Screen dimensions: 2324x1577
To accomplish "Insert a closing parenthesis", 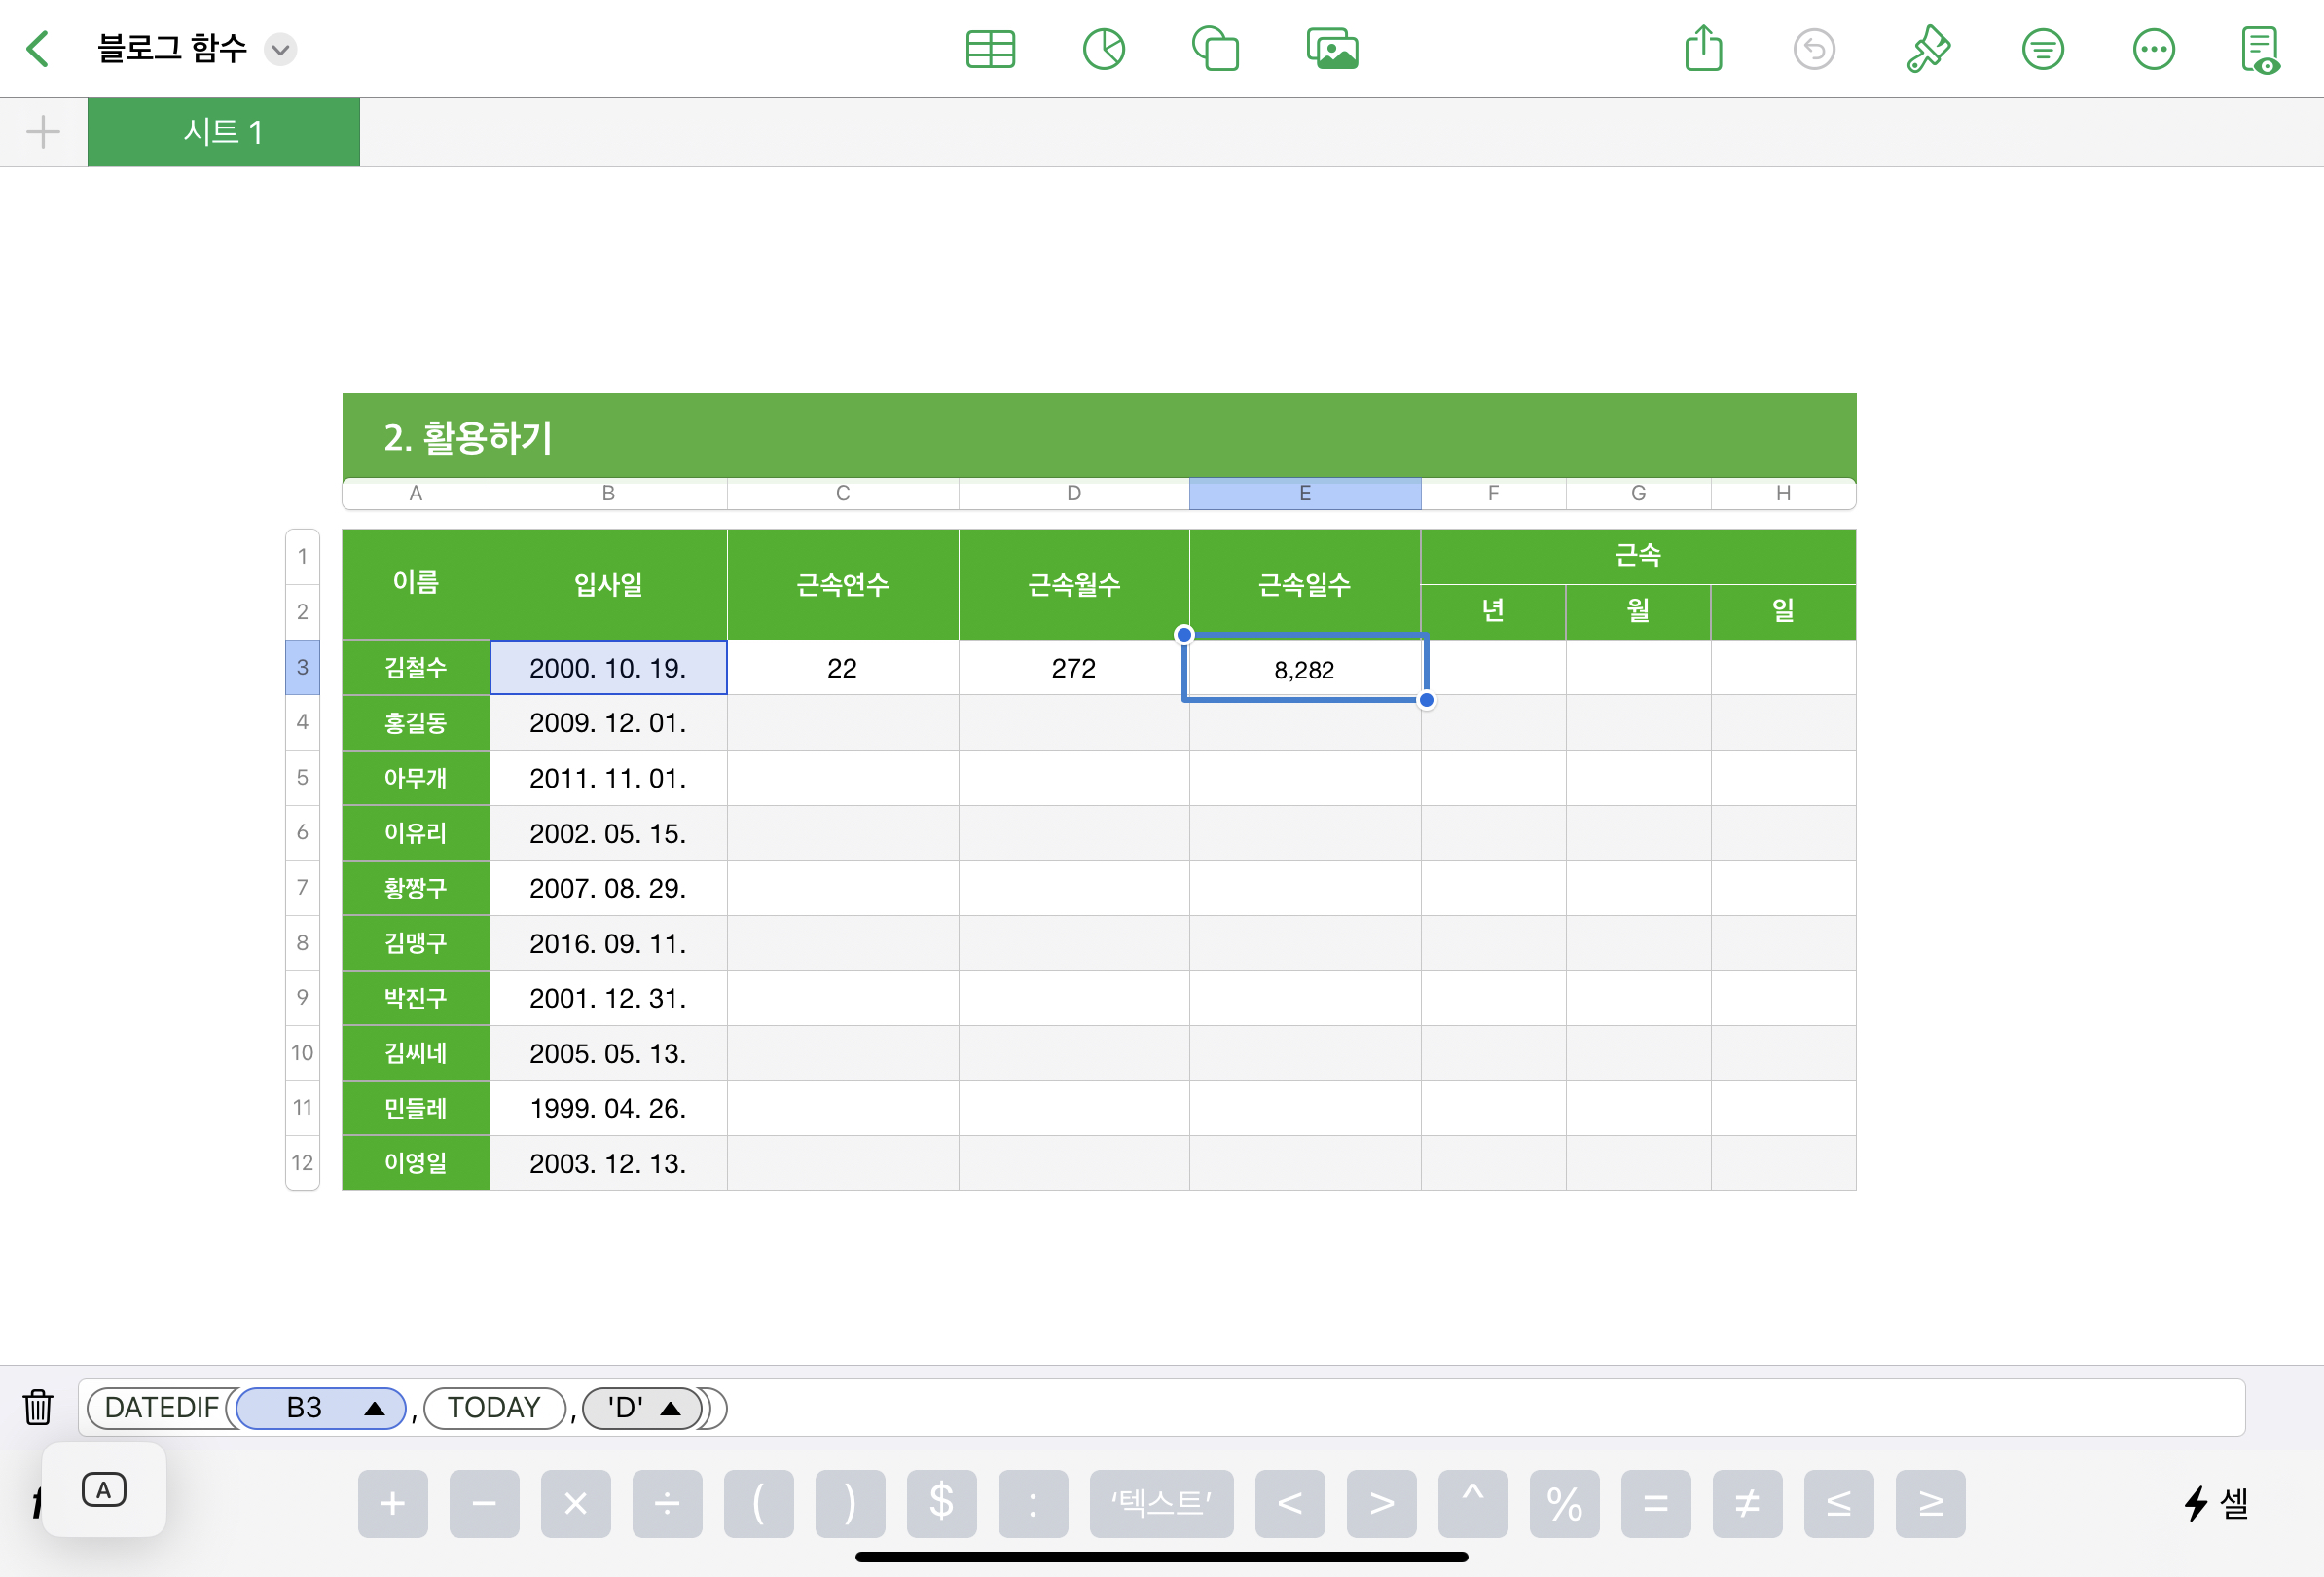I will coord(850,1503).
